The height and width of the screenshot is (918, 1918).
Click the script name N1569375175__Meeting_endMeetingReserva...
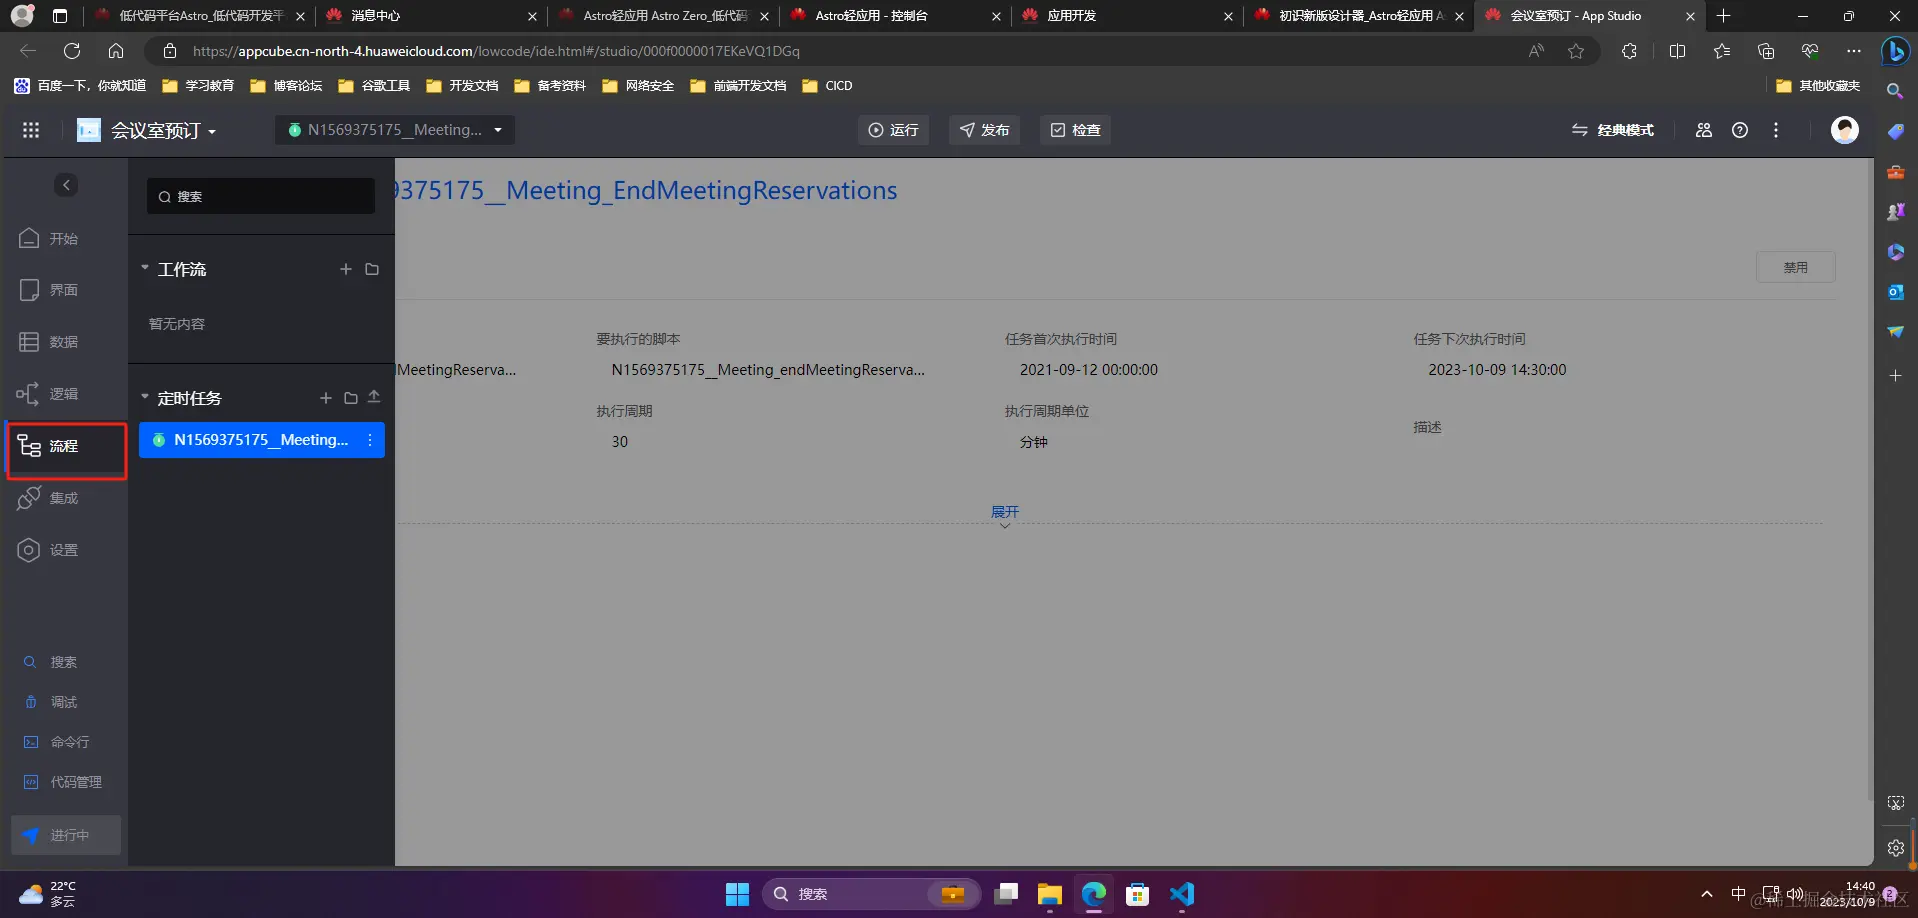(x=768, y=370)
